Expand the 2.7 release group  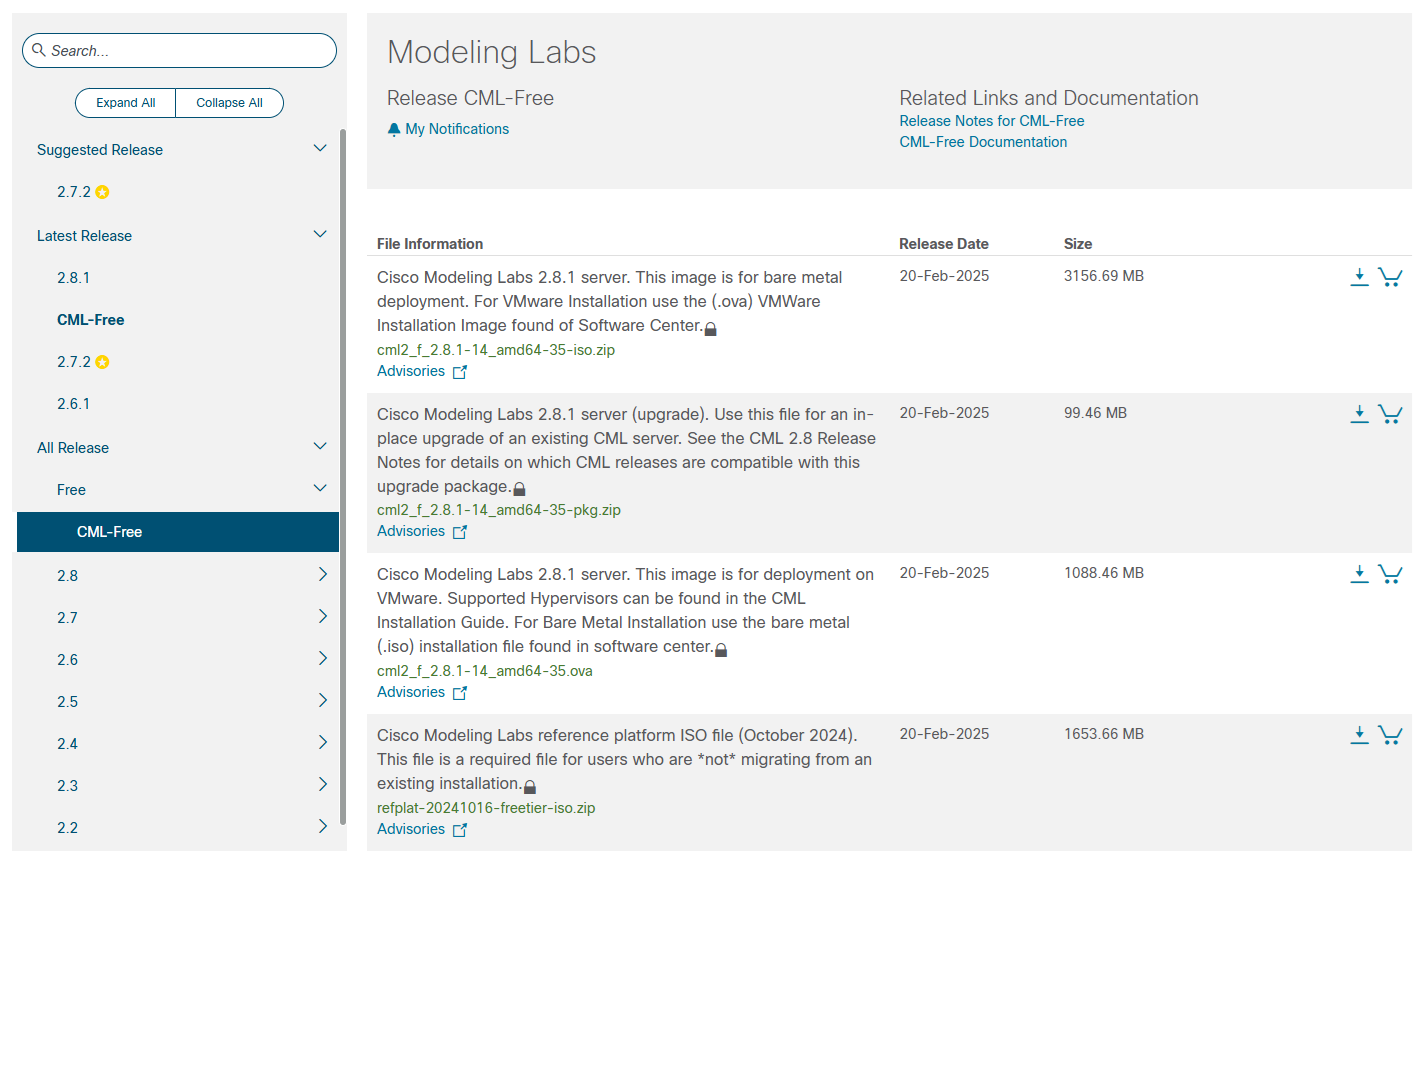322,616
